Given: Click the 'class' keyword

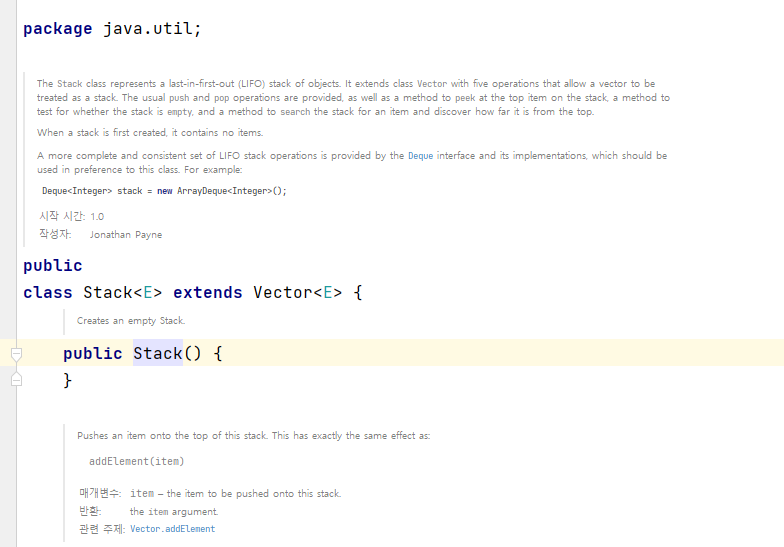Looking at the screenshot, I should (x=48, y=292).
